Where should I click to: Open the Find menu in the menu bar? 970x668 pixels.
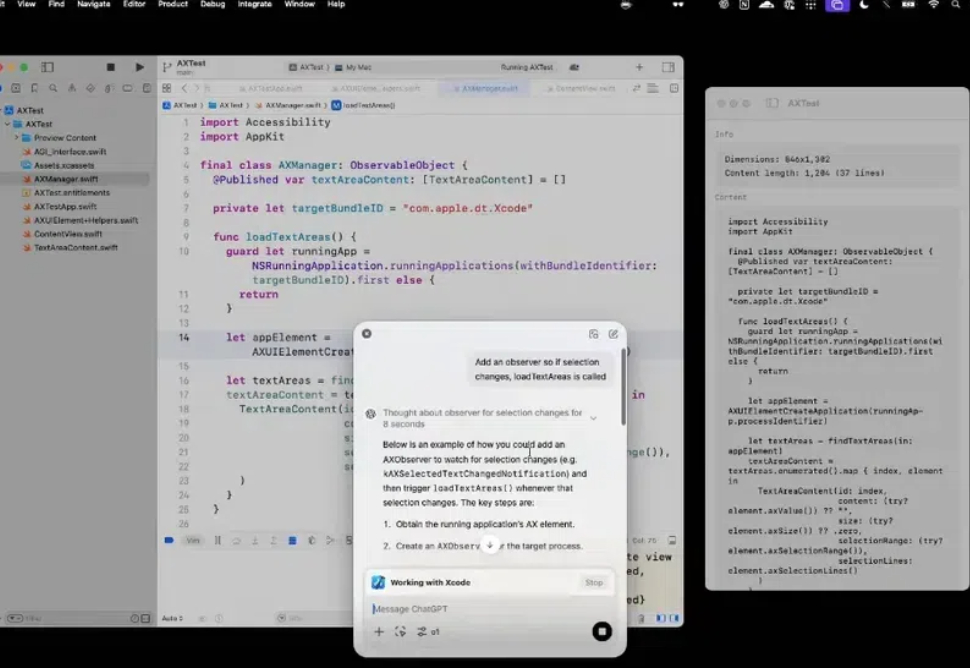[56, 4]
